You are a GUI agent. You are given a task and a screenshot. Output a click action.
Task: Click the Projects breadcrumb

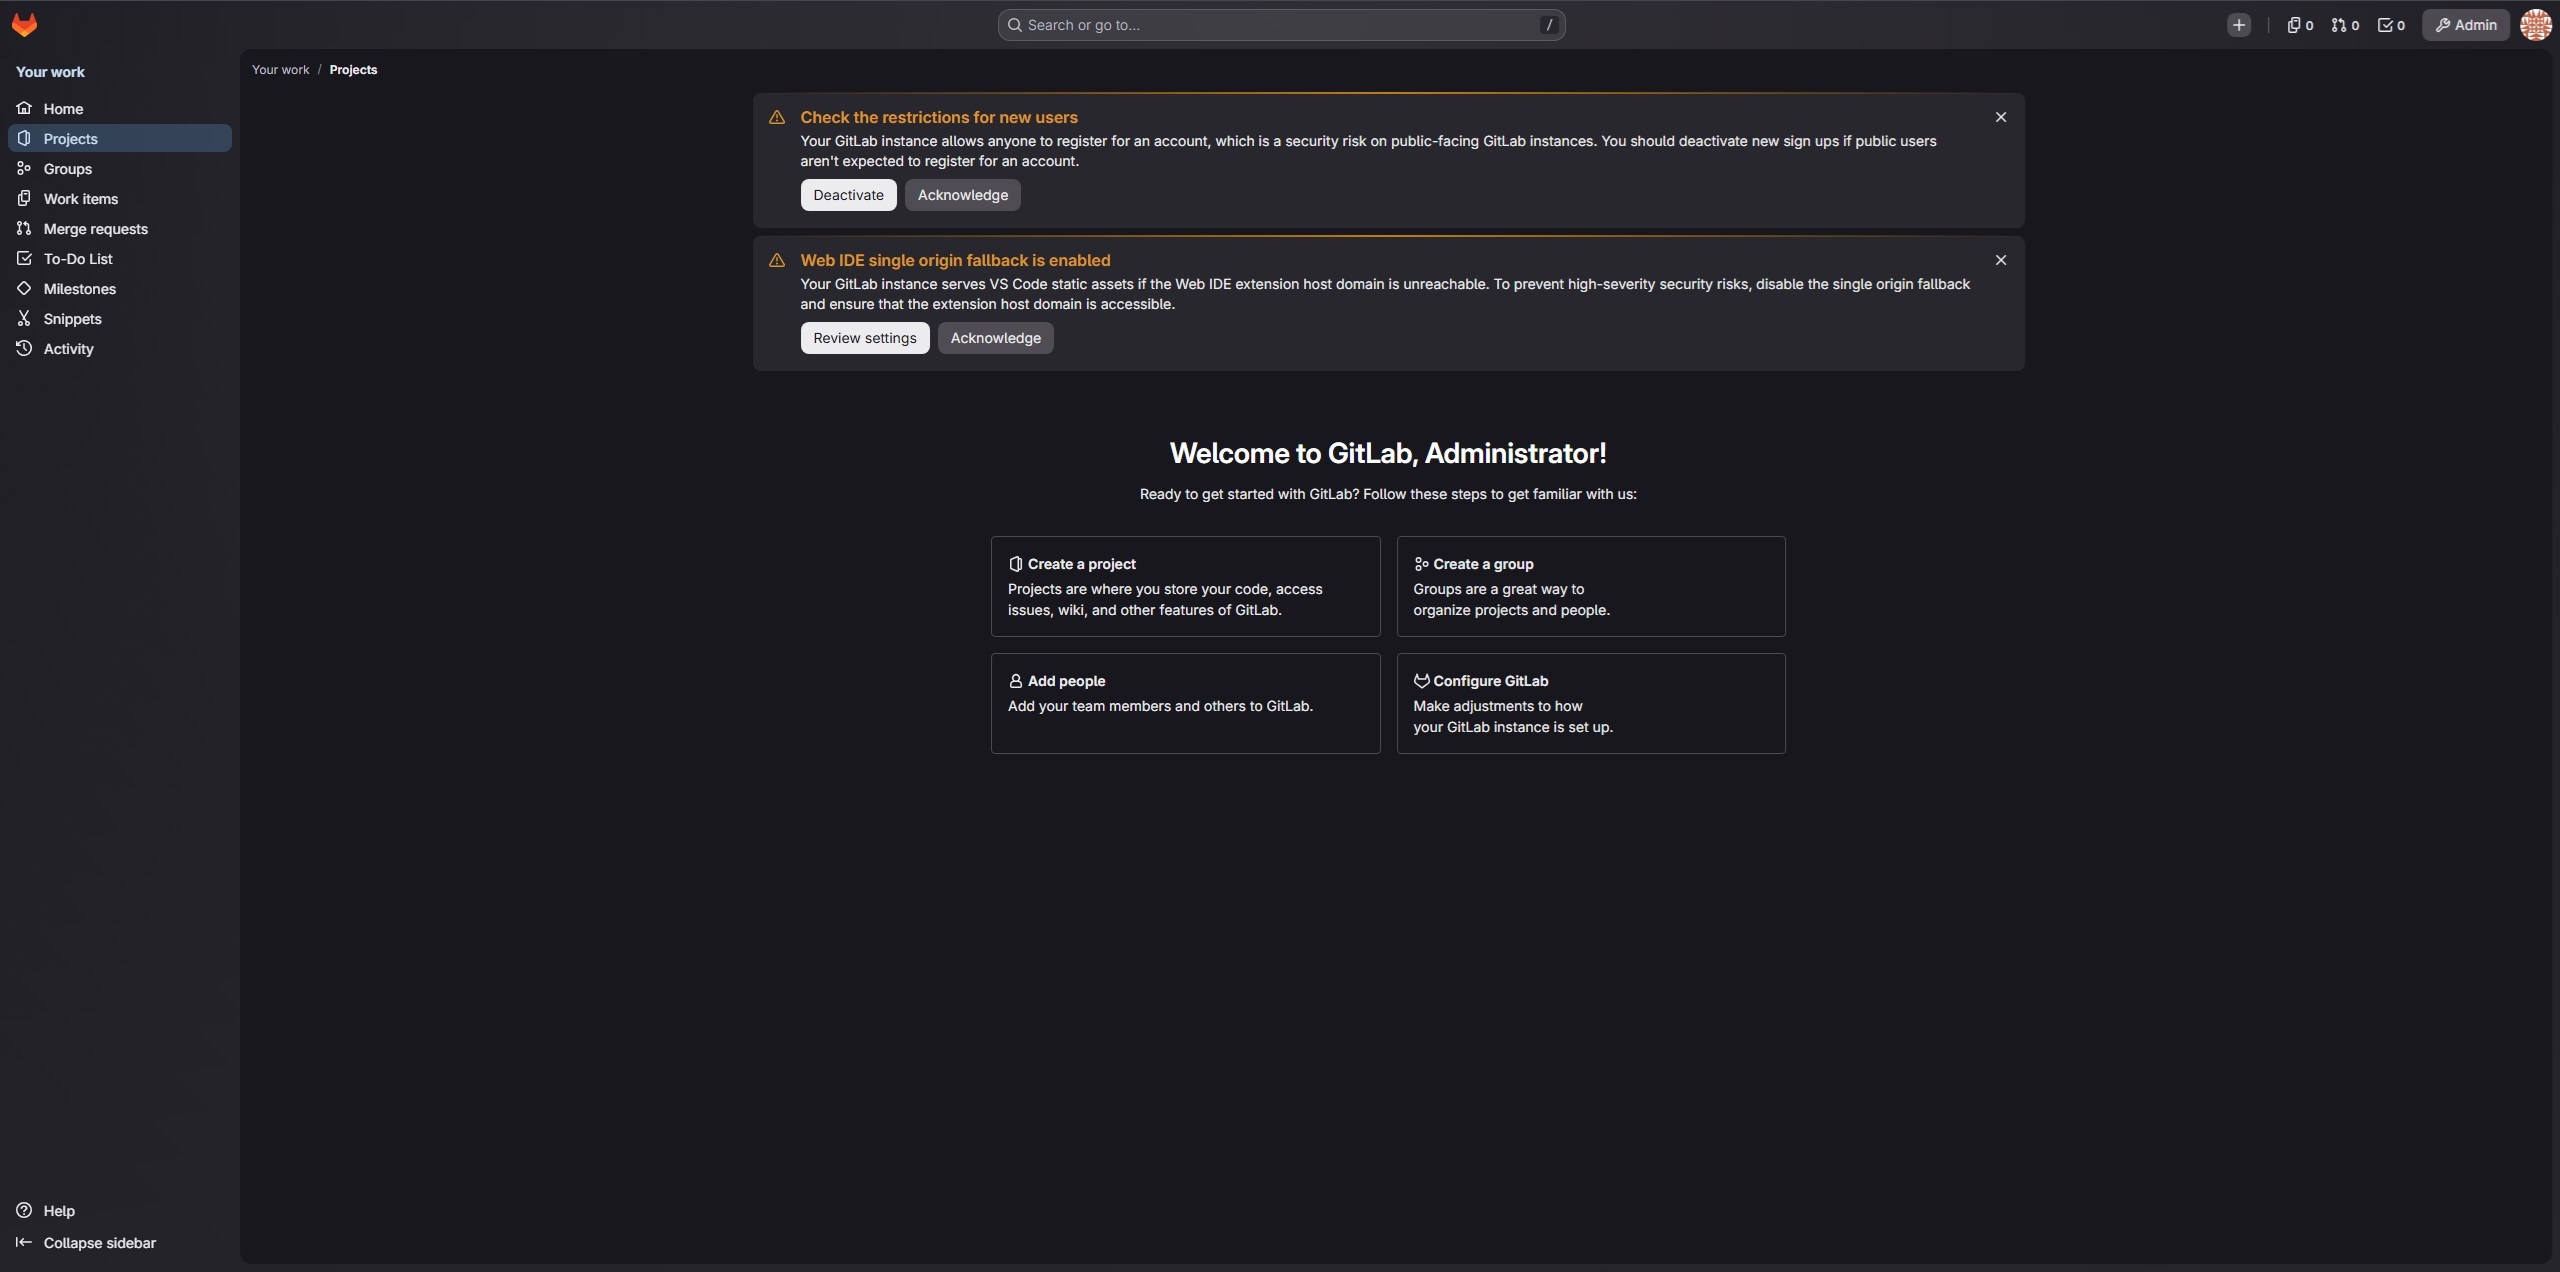click(353, 70)
